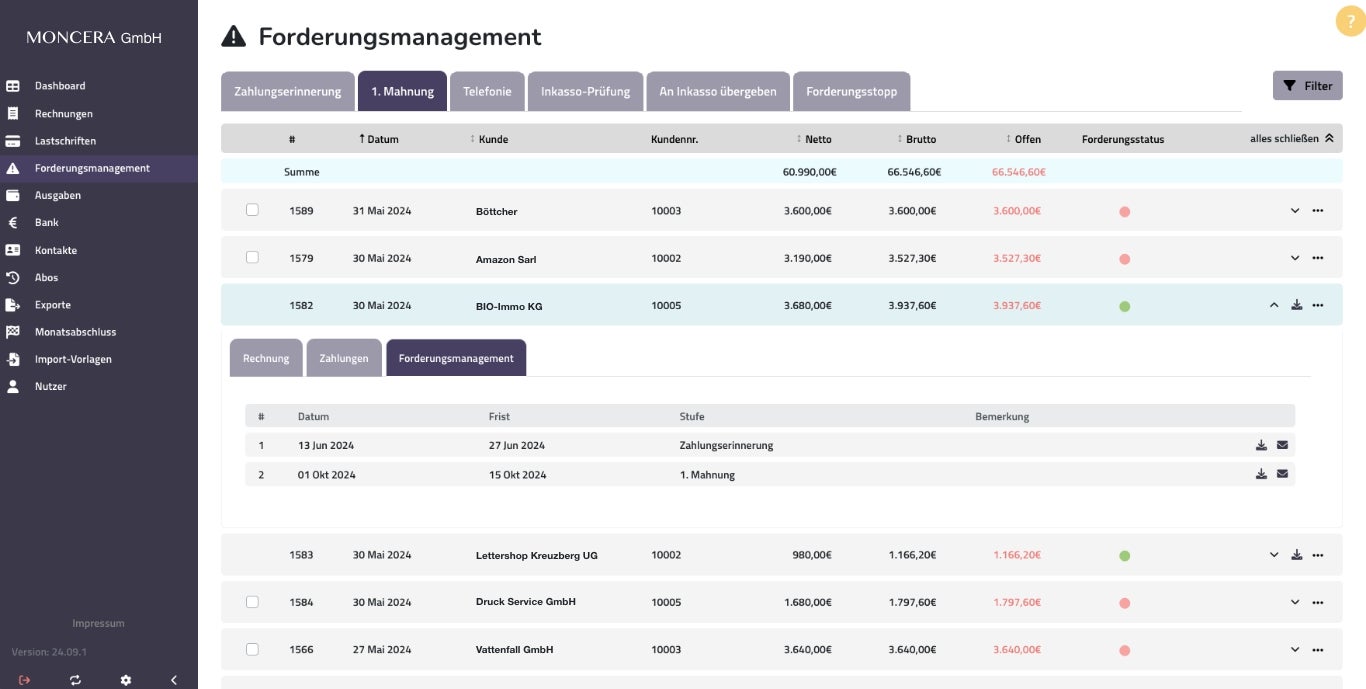Download the 1. Mahnung document in the detail row
This screenshot has height=689, width=1366.
[1261, 474]
